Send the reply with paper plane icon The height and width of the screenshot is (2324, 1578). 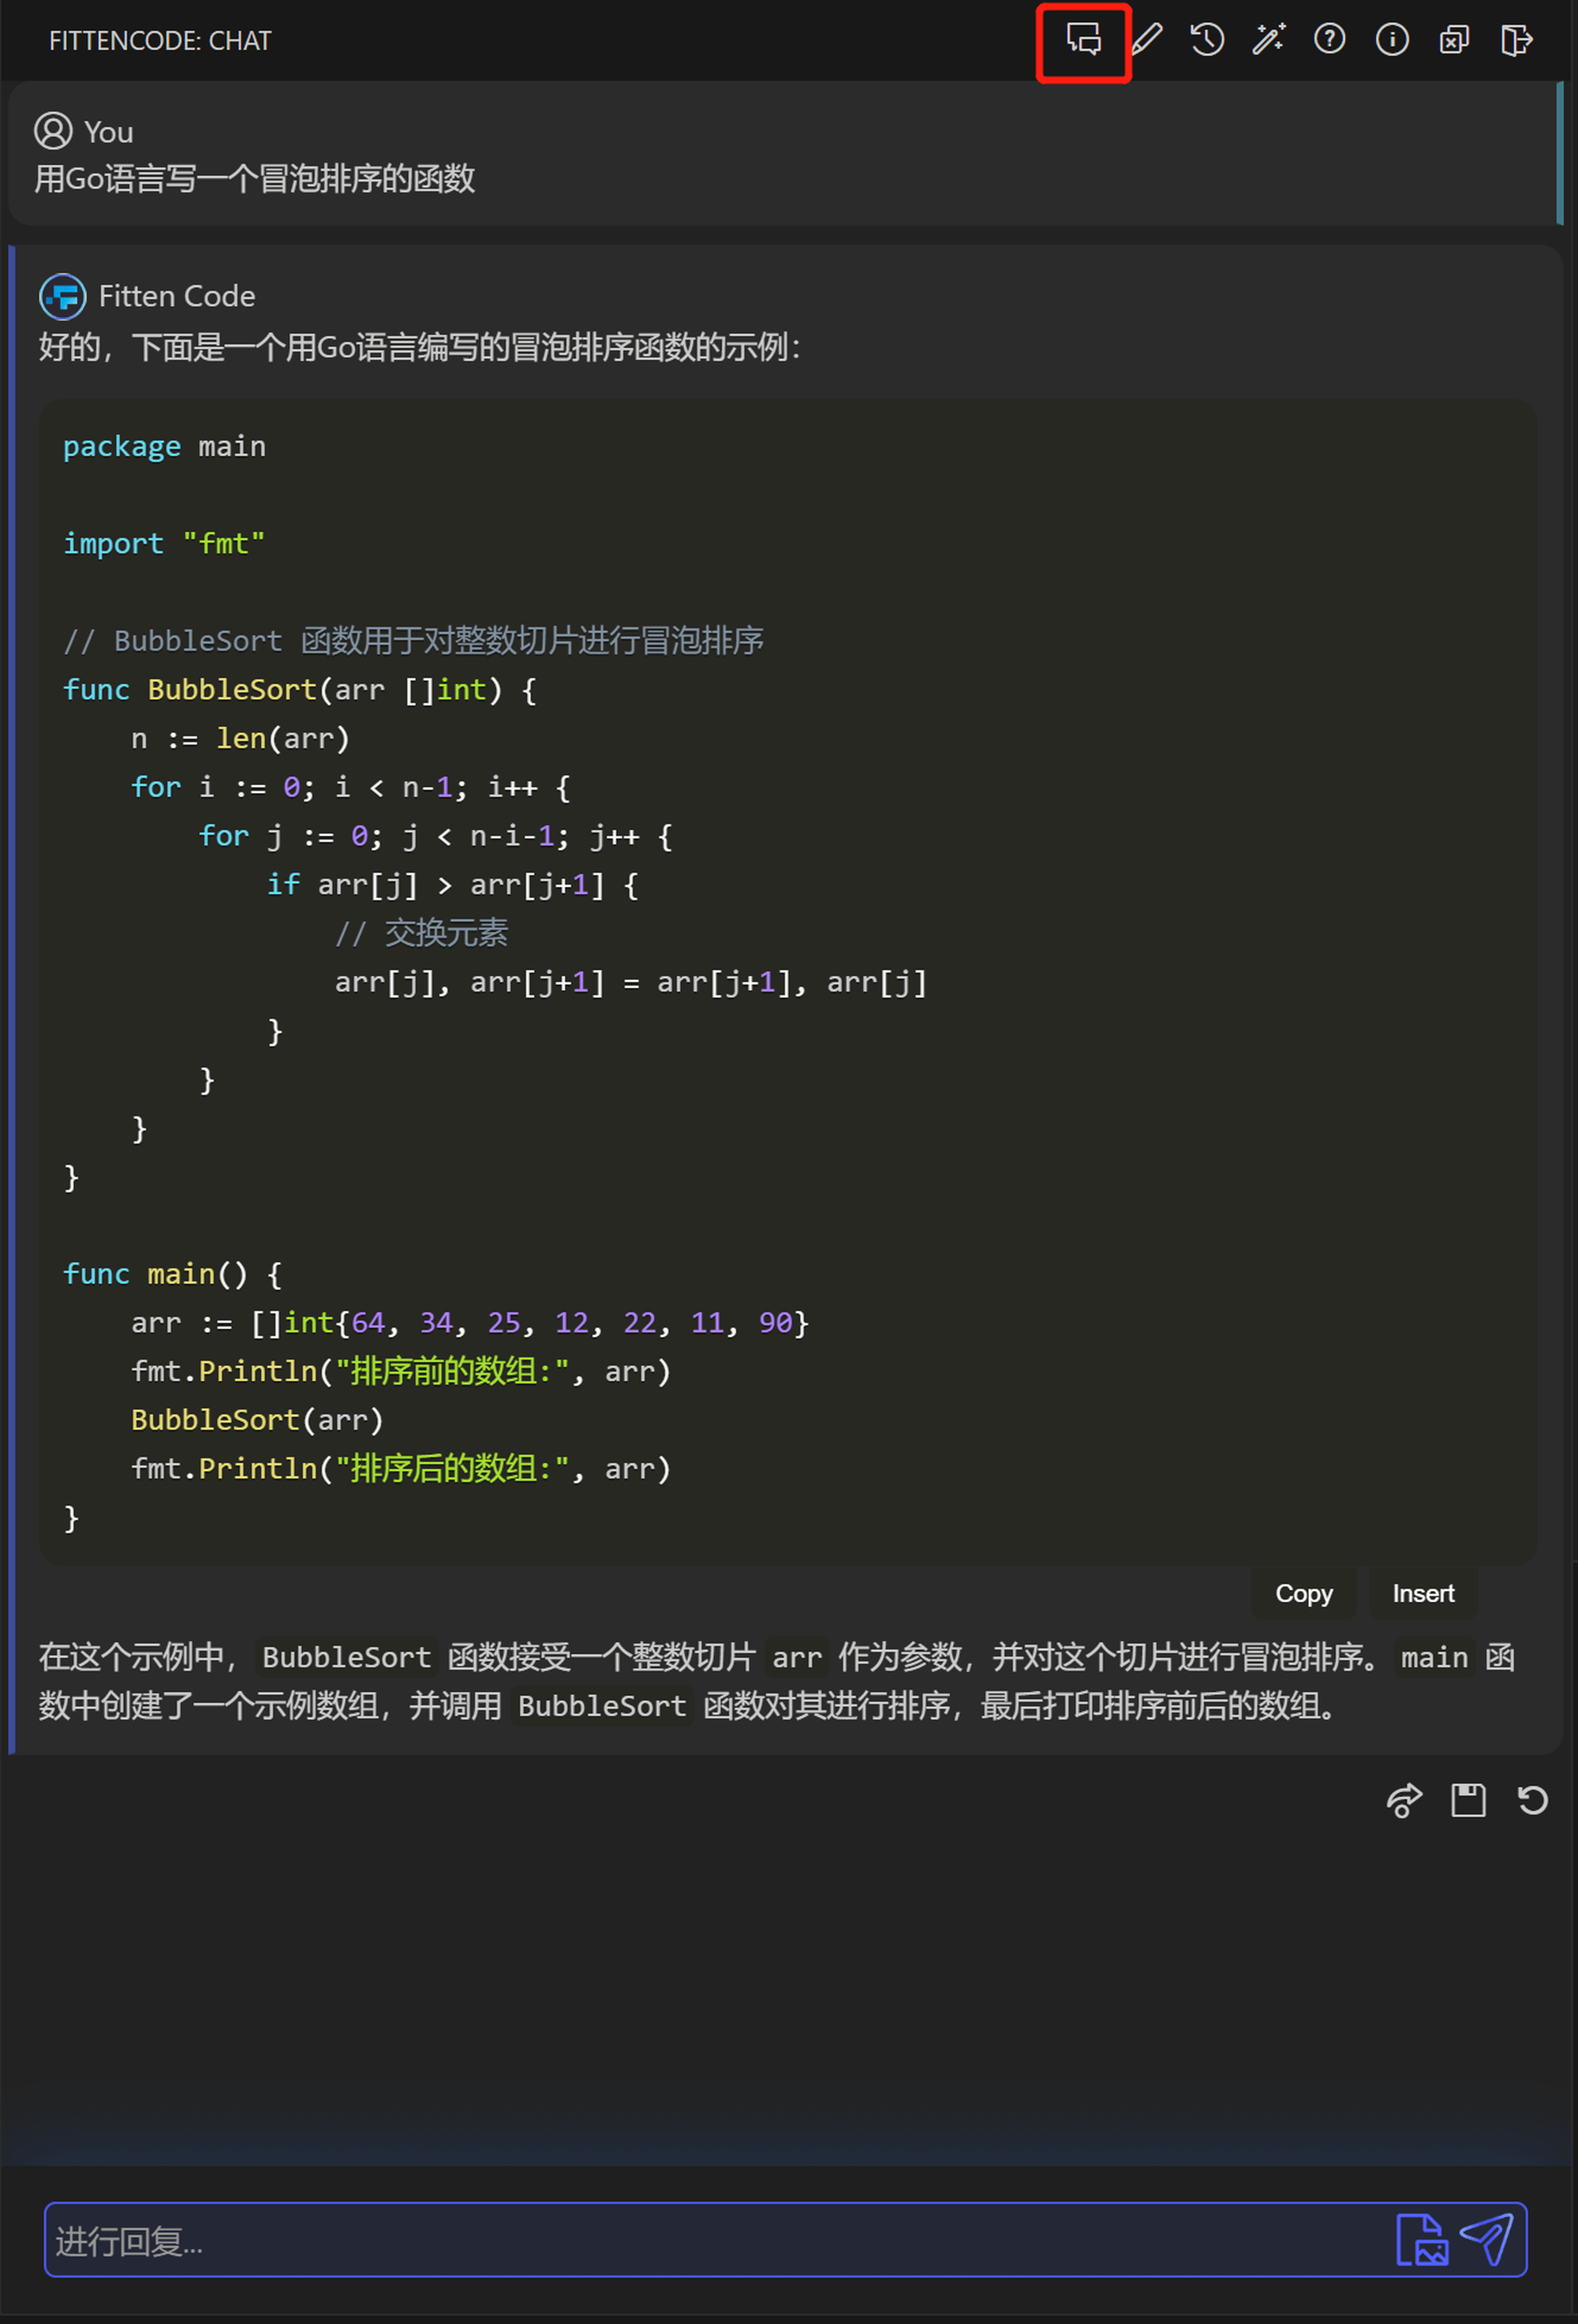click(1487, 2240)
